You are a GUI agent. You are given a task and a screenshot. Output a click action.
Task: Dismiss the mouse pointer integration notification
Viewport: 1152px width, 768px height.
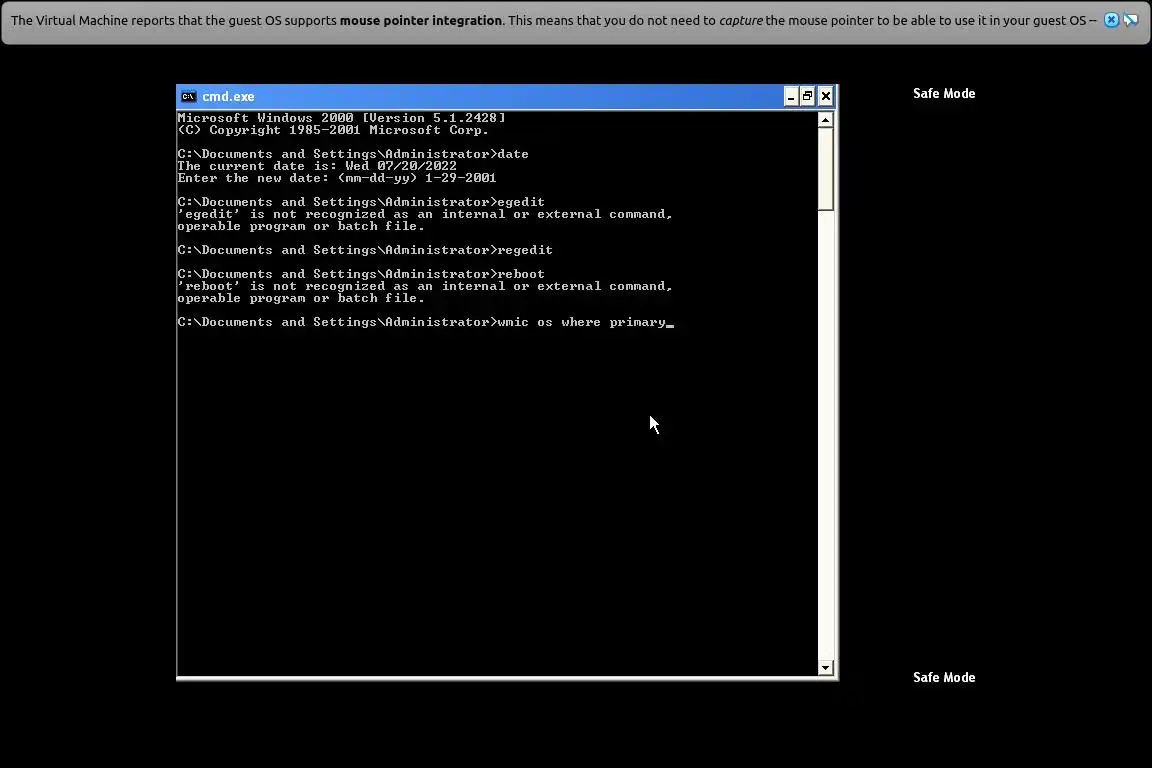(1112, 20)
